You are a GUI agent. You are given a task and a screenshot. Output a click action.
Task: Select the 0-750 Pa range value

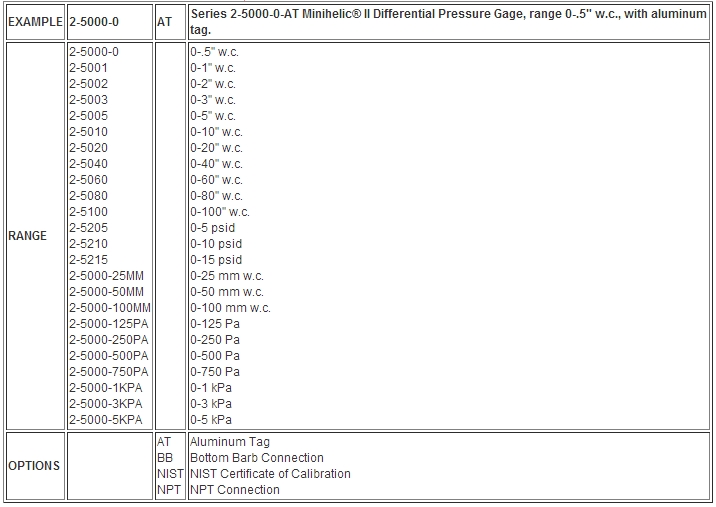click(x=215, y=372)
